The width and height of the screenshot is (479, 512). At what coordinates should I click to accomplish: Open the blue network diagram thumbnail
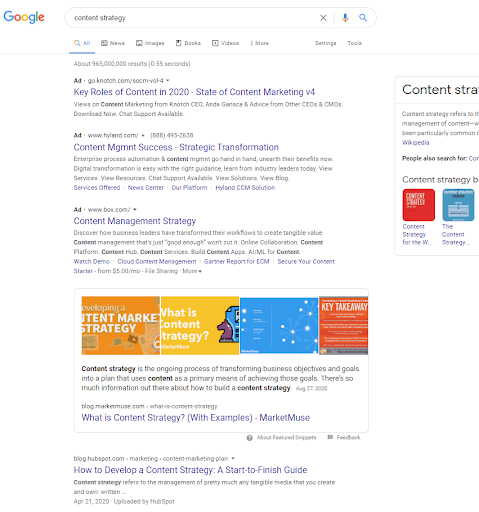[x=279, y=325]
